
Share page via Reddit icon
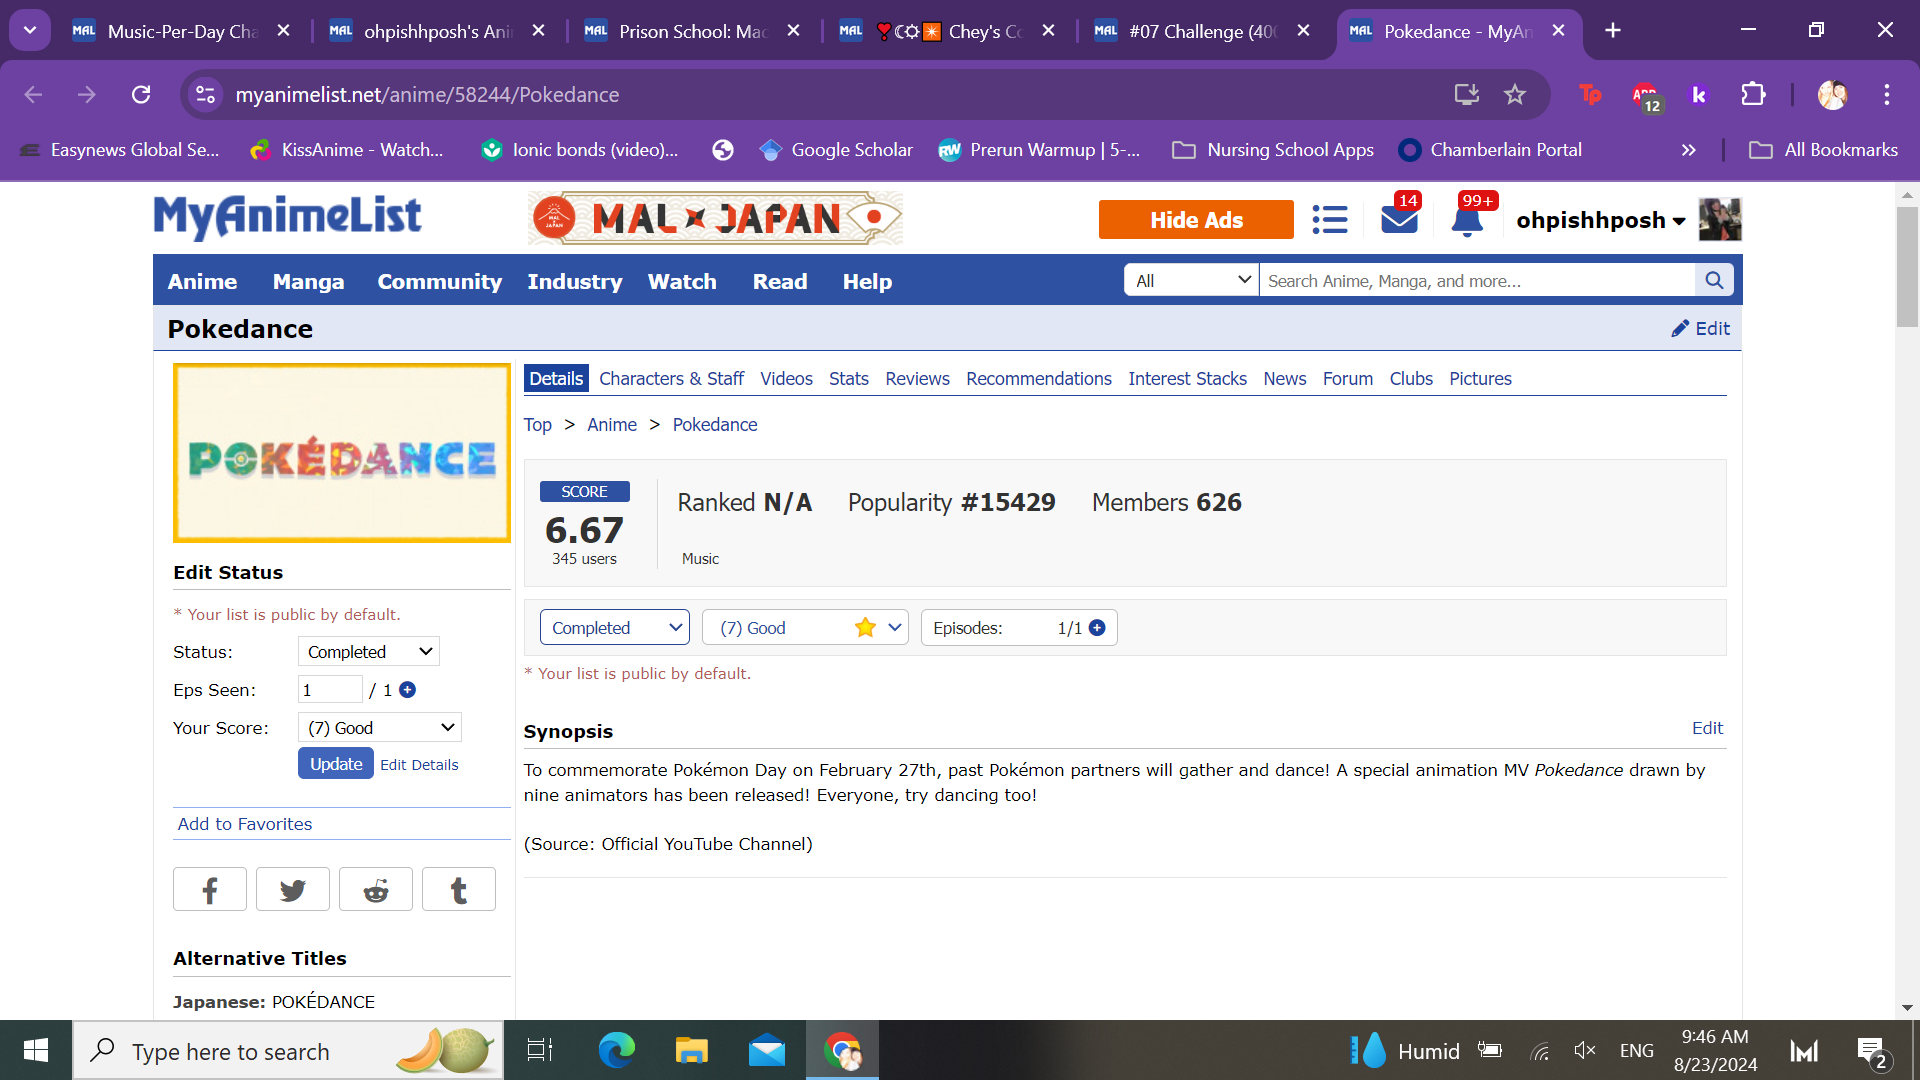[x=376, y=890]
